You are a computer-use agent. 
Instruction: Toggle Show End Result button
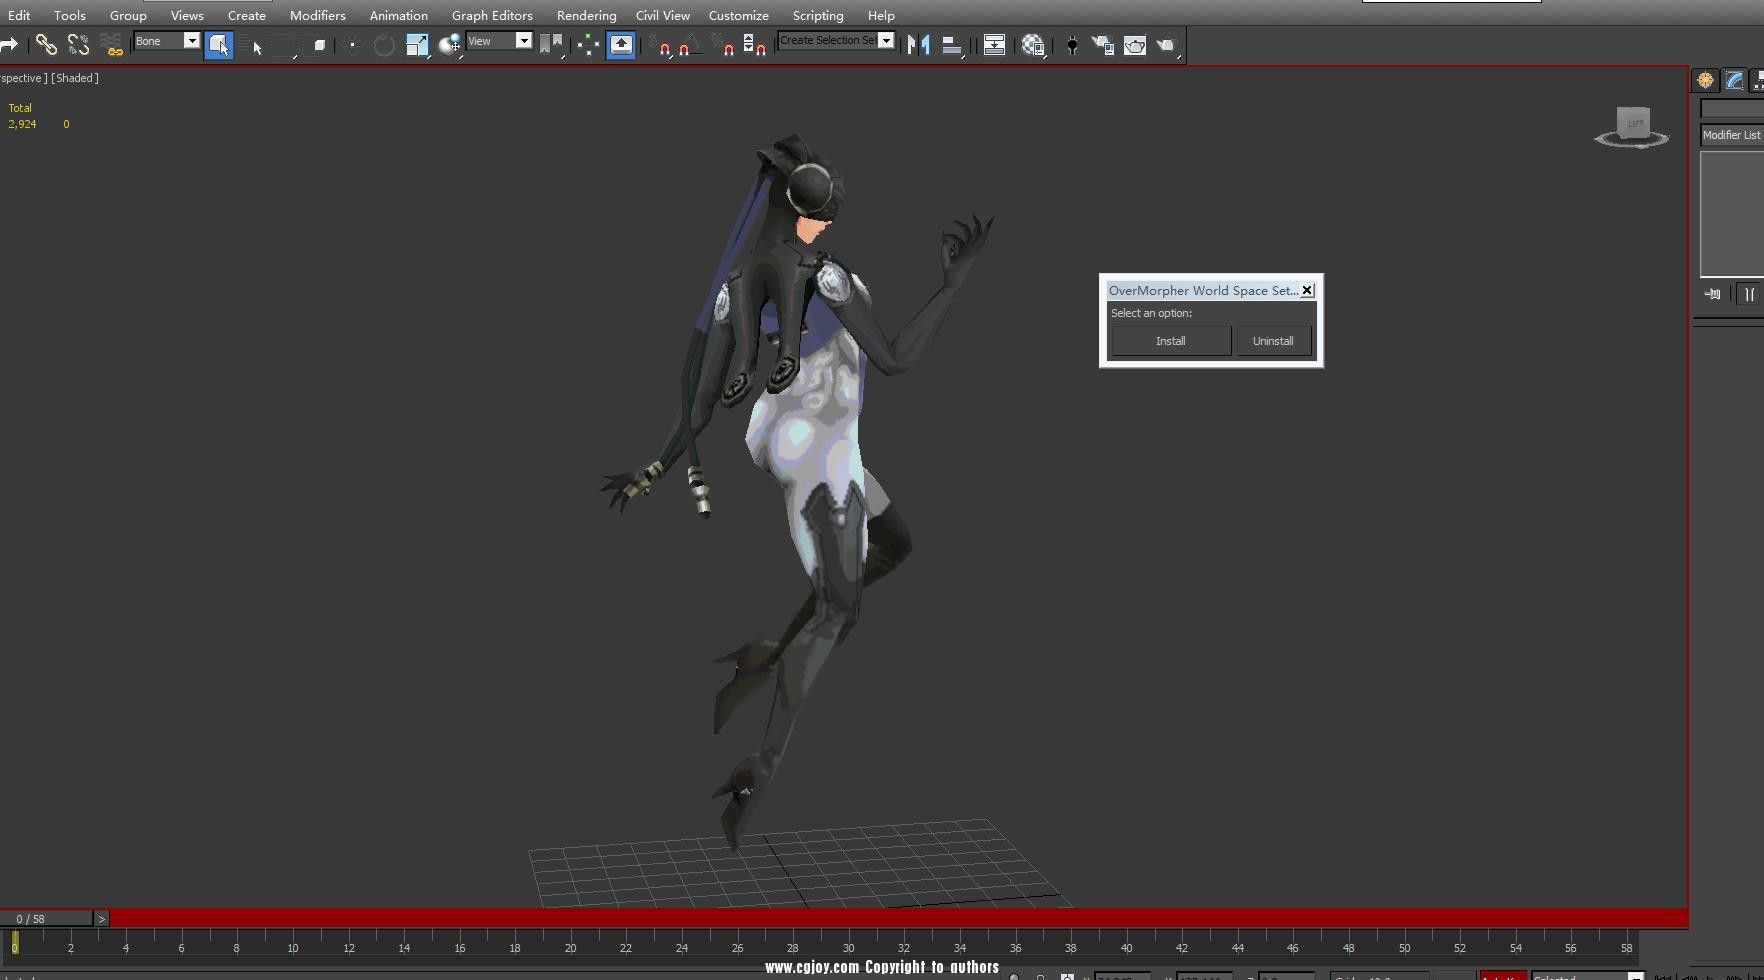click(x=1749, y=294)
